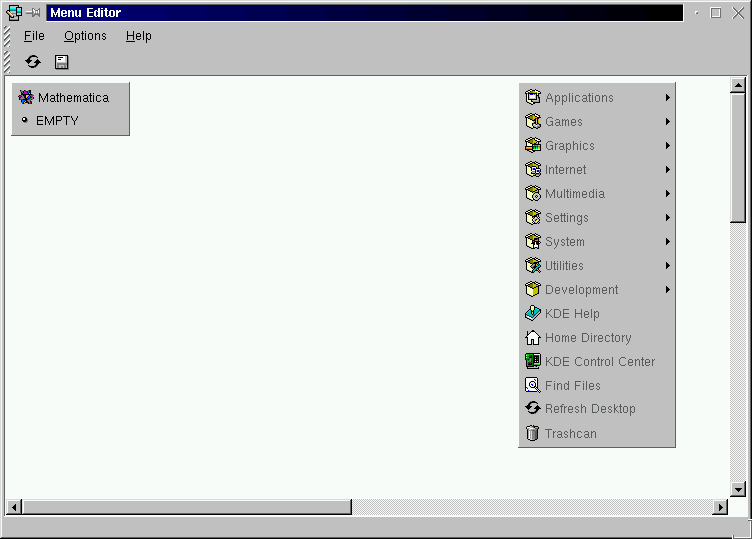752x539 pixels.
Task: Click the KDE Control Center monitor icon
Action: 533,362
